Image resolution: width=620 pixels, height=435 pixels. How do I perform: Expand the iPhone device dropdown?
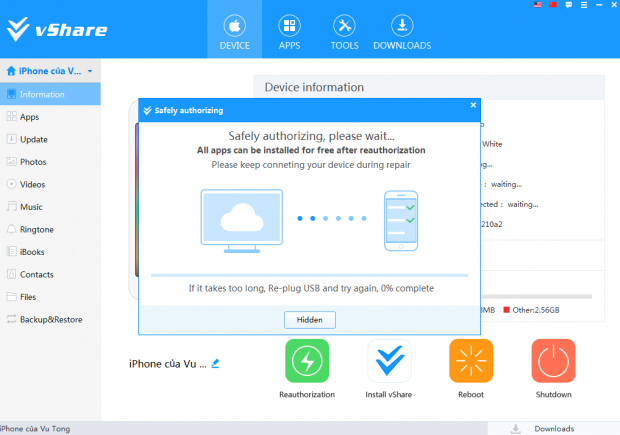[90, 72]
